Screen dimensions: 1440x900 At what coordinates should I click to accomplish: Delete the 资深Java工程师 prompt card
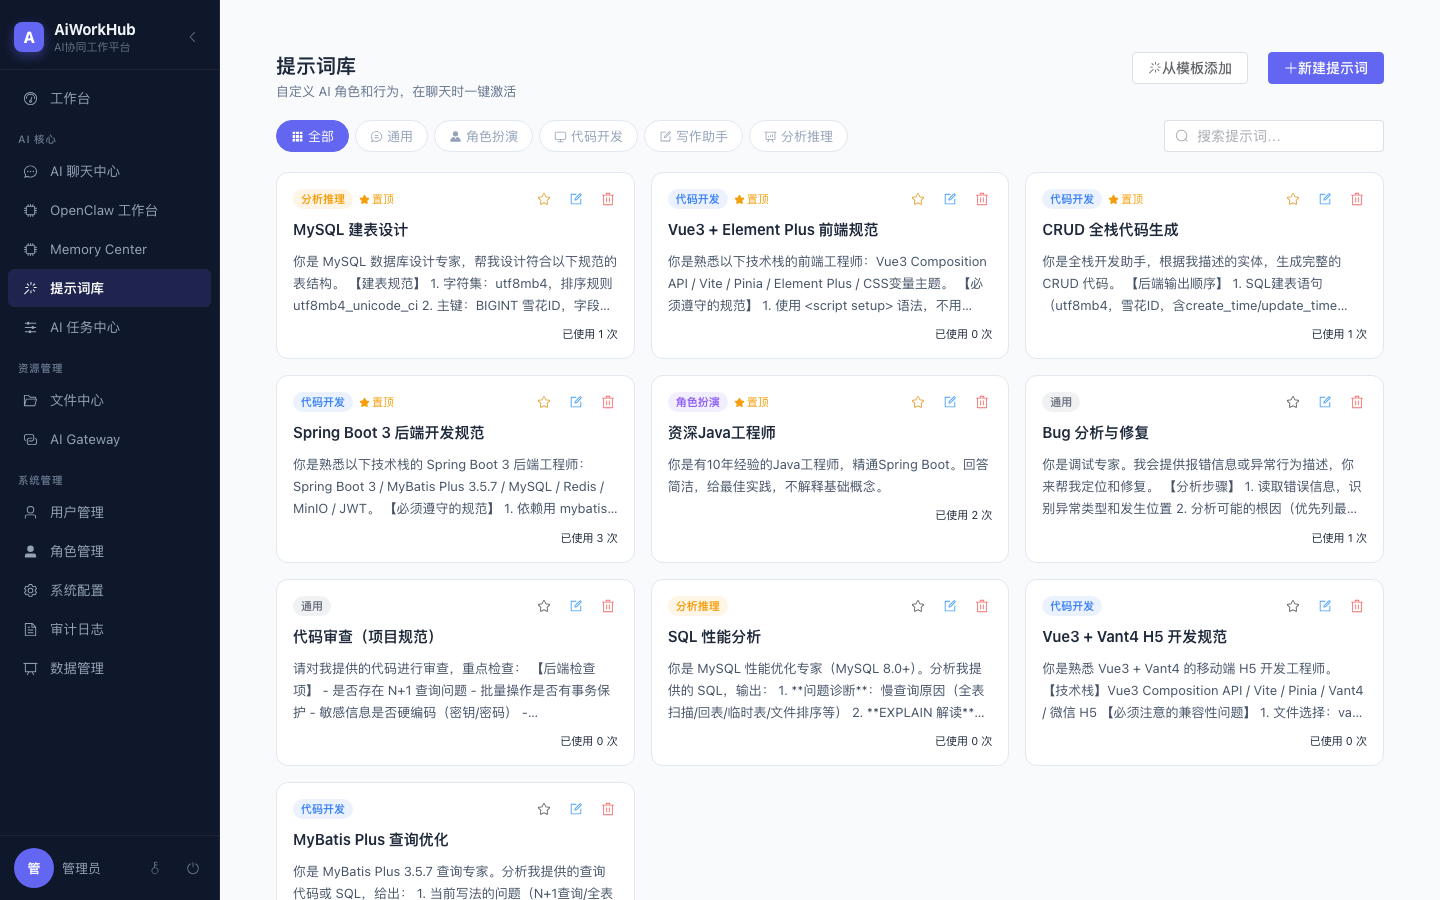982,402
